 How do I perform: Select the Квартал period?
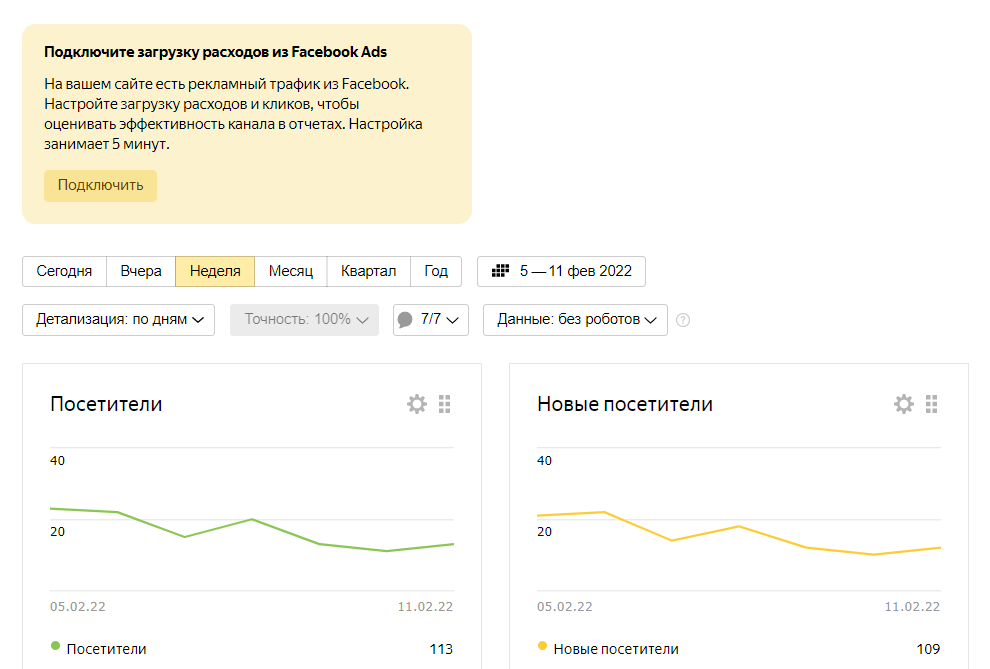(368, 271)
